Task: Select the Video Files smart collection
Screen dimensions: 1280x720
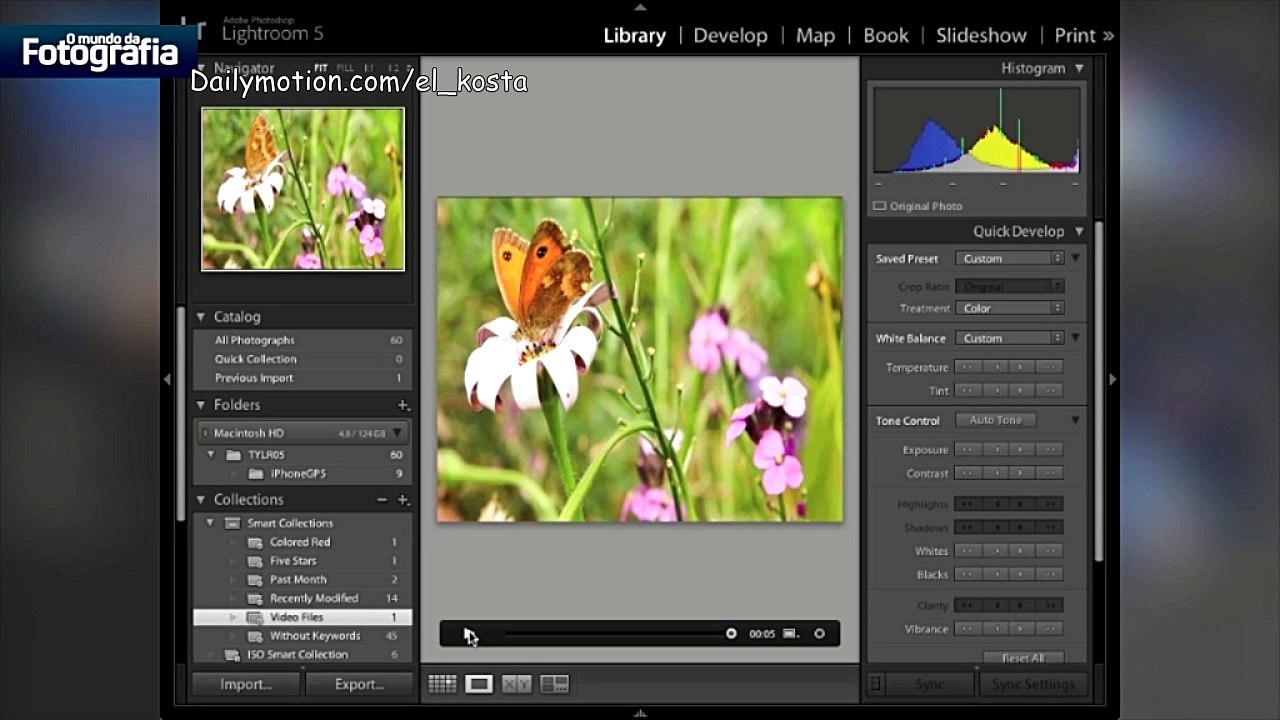Action: click(x=302, y=617)
